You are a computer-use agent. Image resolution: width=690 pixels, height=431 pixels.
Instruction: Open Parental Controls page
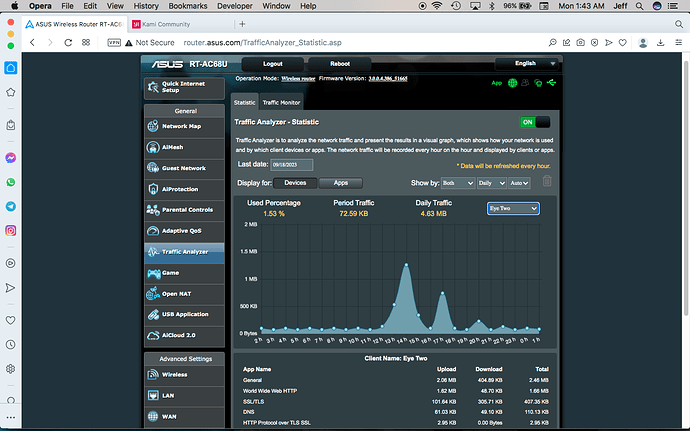tap(184, 210)
